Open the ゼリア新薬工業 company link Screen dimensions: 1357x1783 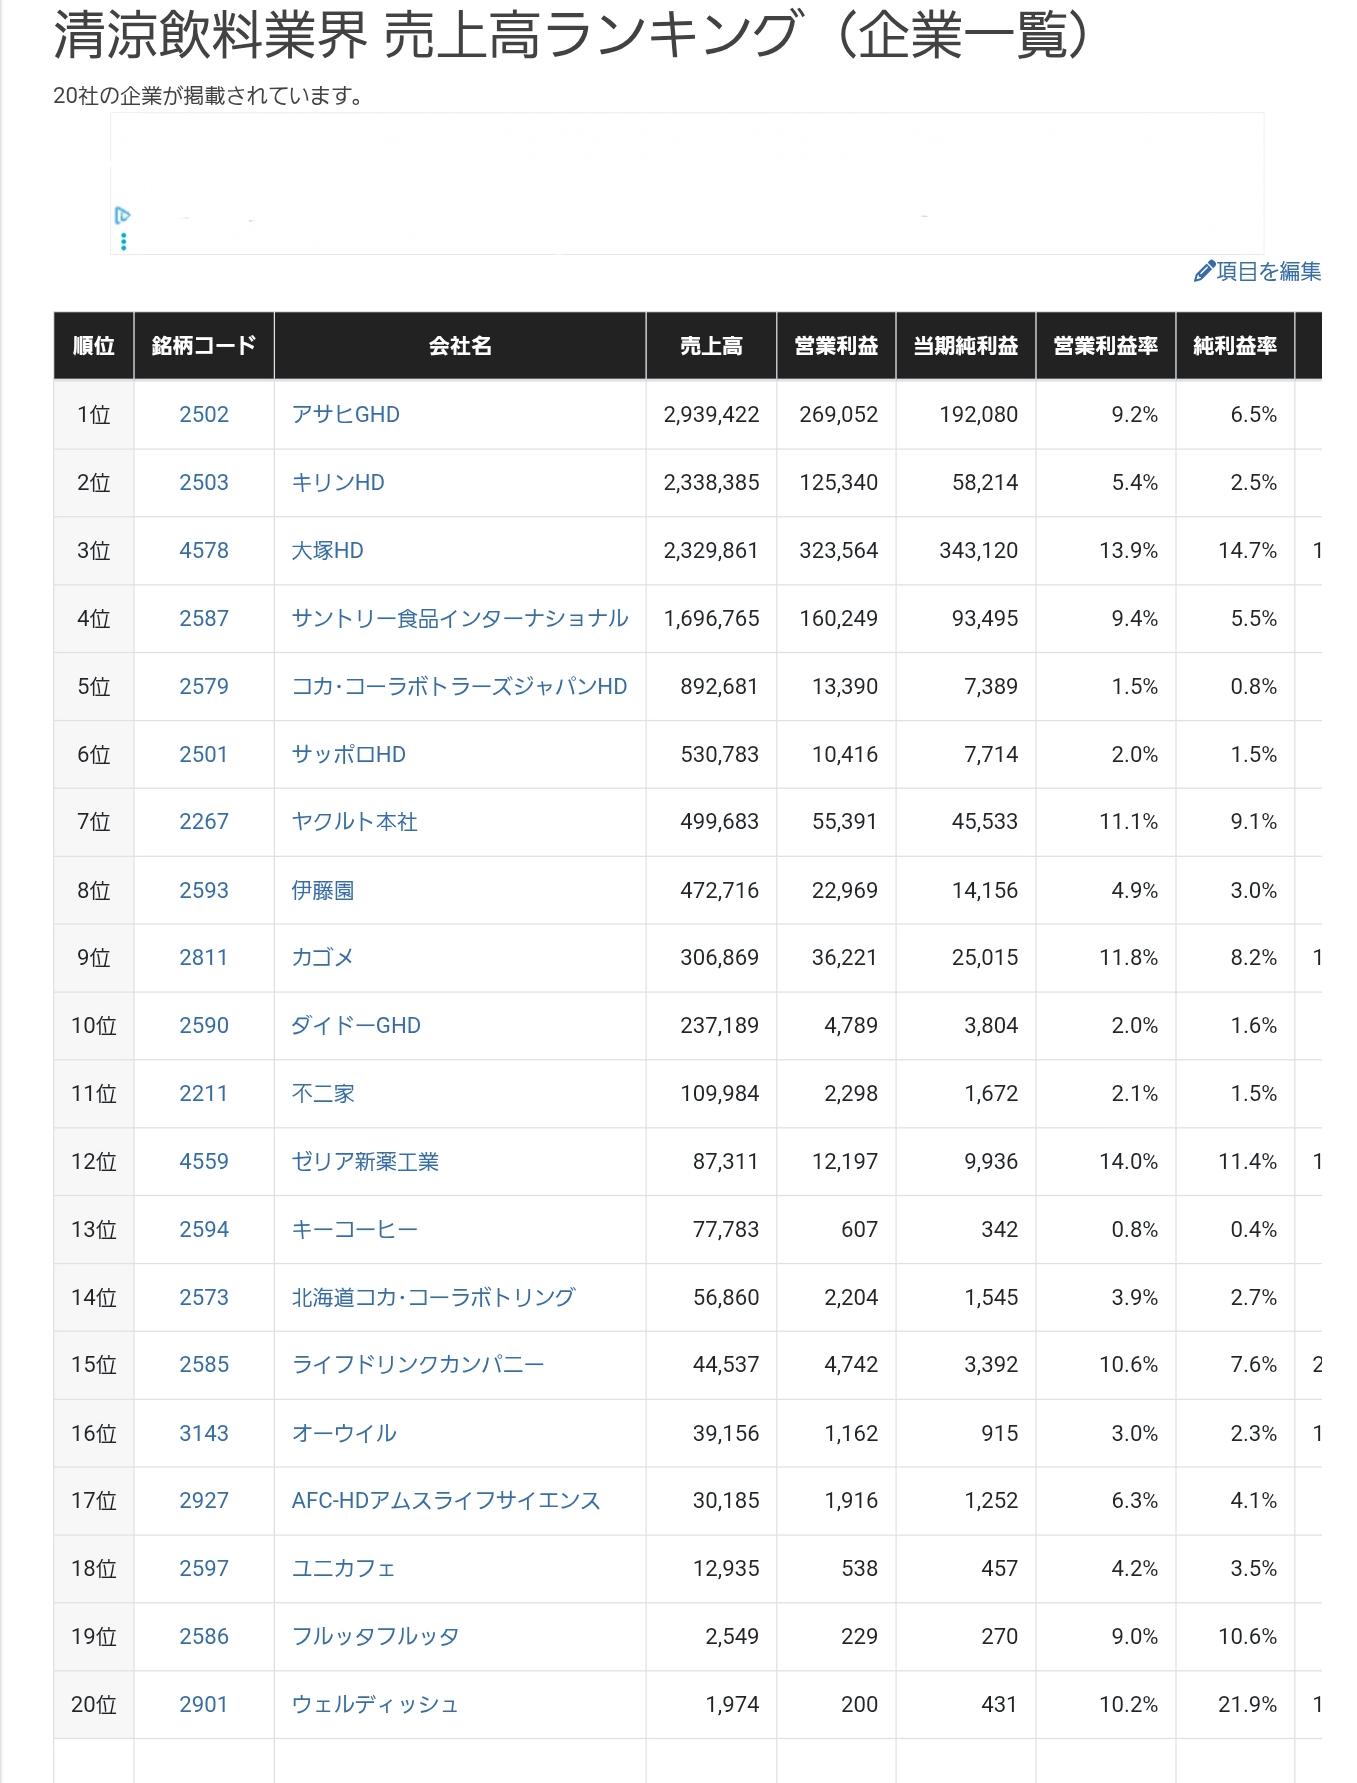365,1161
